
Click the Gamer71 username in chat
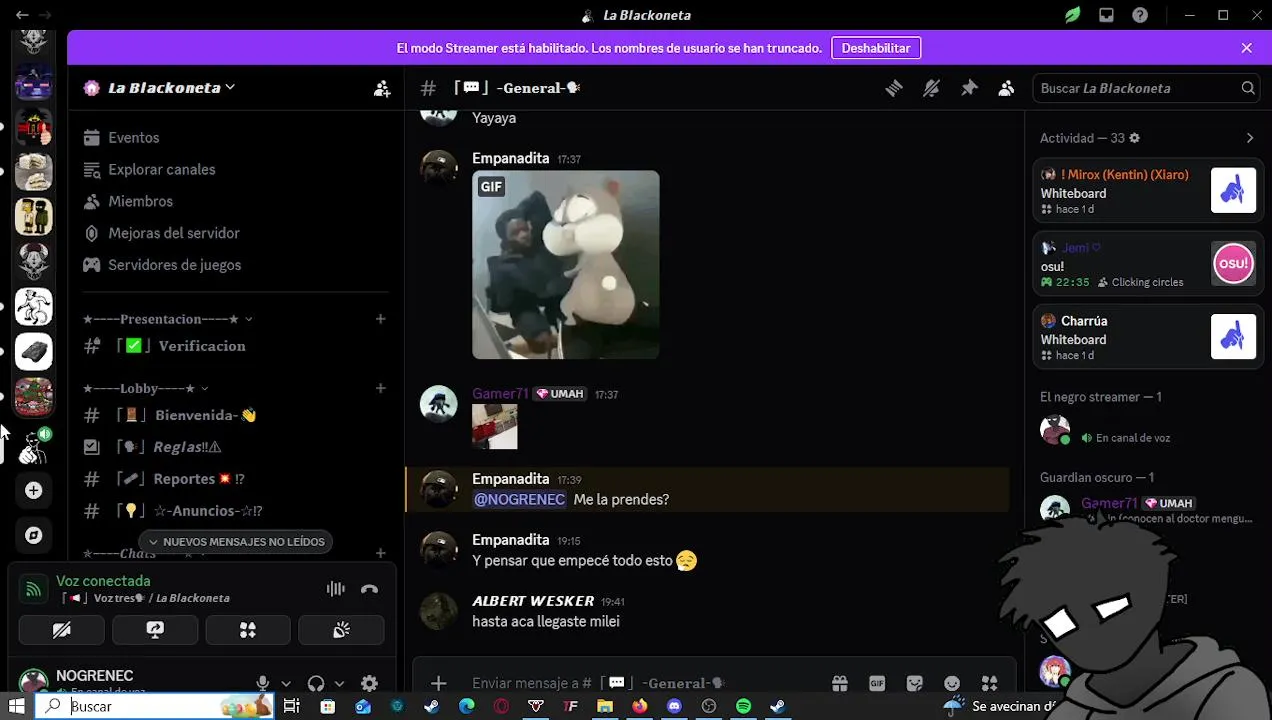pyautogui.click(x=500, y=394)
